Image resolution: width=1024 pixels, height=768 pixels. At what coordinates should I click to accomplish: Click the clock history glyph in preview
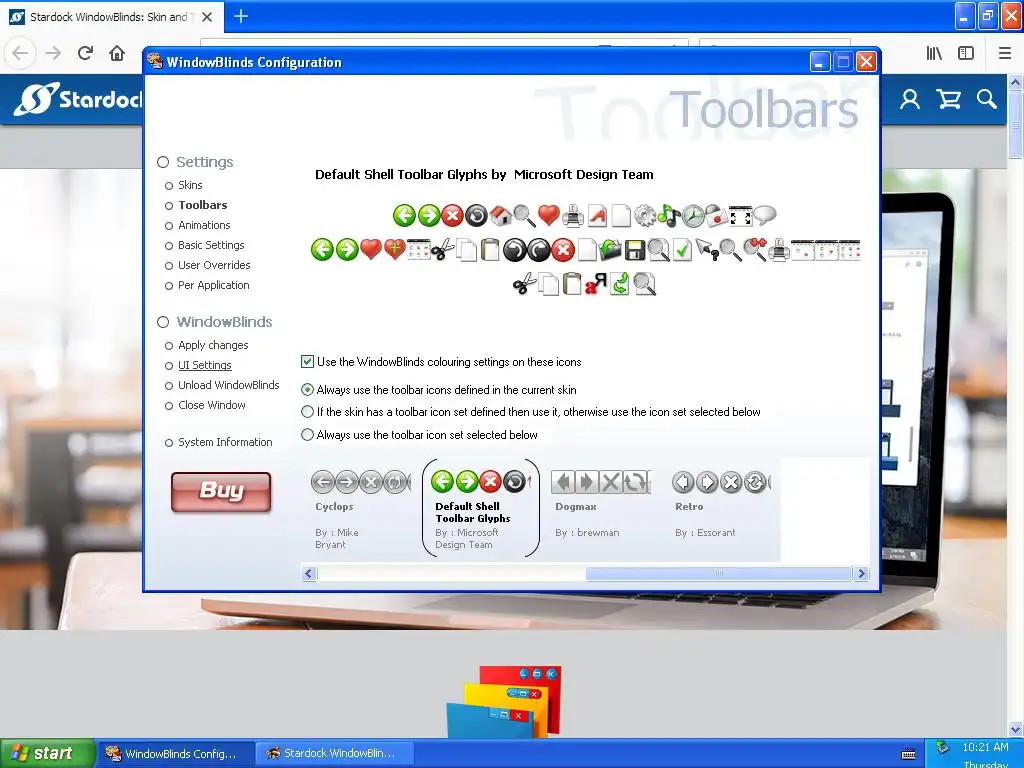tap(693, 216)
